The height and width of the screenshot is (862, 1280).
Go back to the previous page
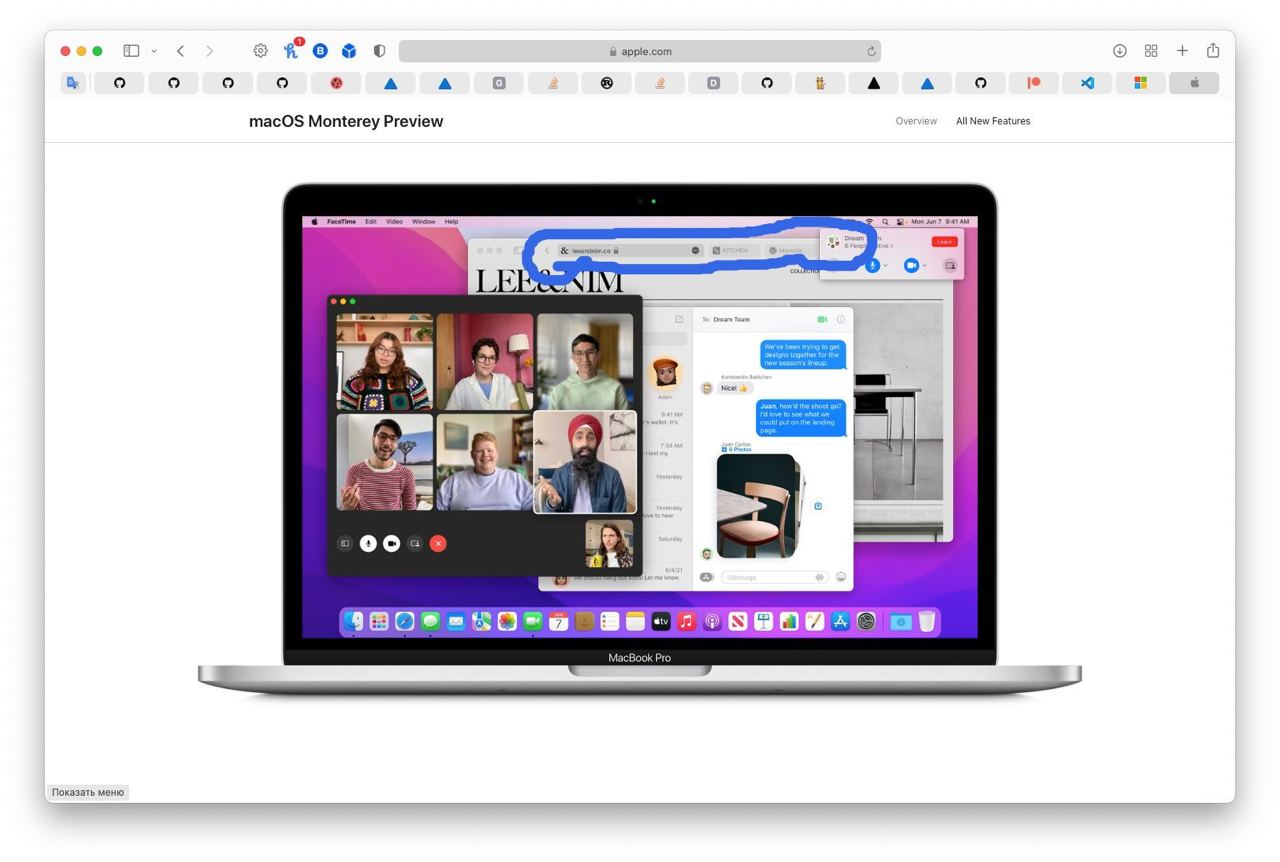[180, 51]
